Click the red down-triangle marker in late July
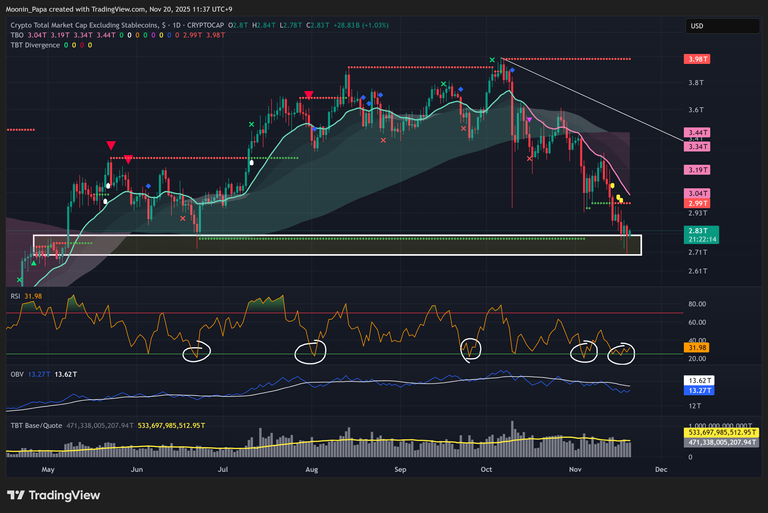Image resolution: width=768 pixels, height=513 pixels. [309, 96]
